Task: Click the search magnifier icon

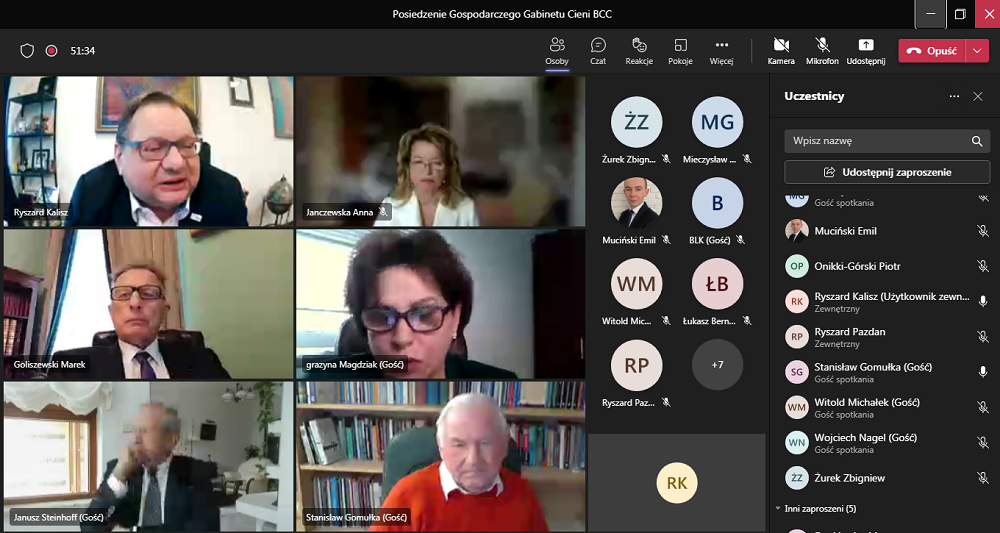Action: click(977, 141)
